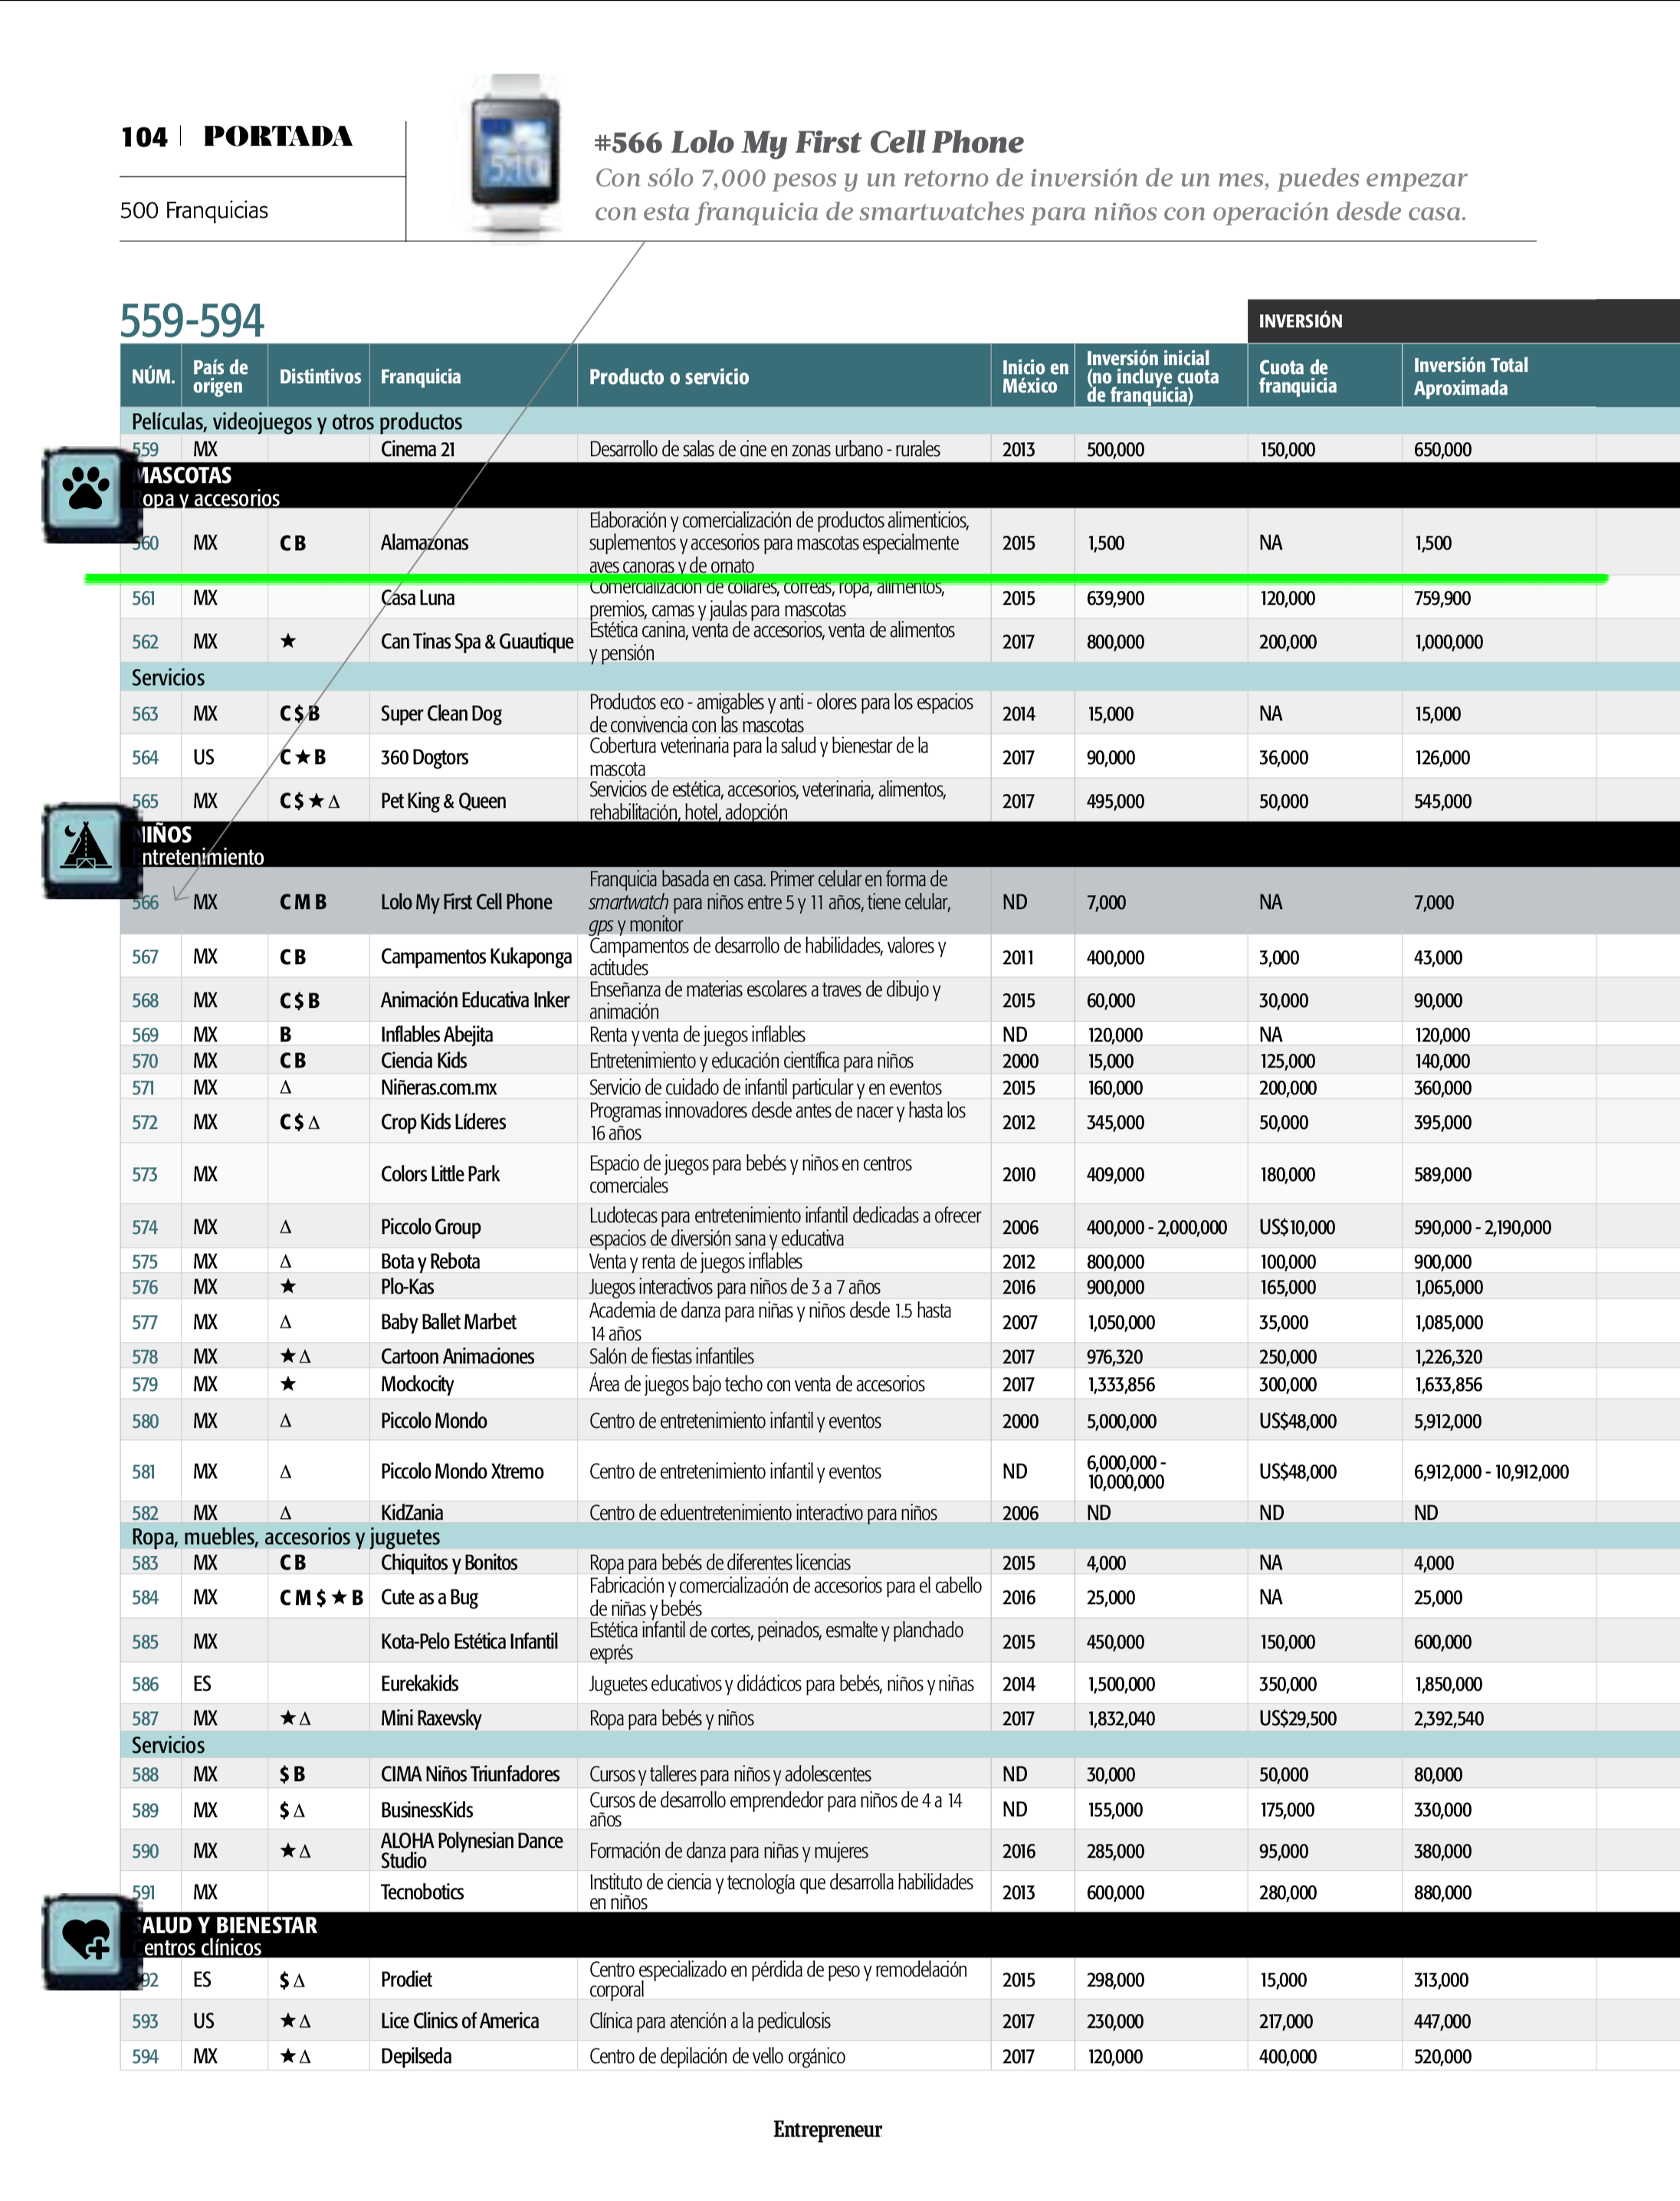Viewport: 1680px width, 2201px height.
Task: Click the 'Piccolo Group' franchise name
Action: click(x=430, y=1227)
